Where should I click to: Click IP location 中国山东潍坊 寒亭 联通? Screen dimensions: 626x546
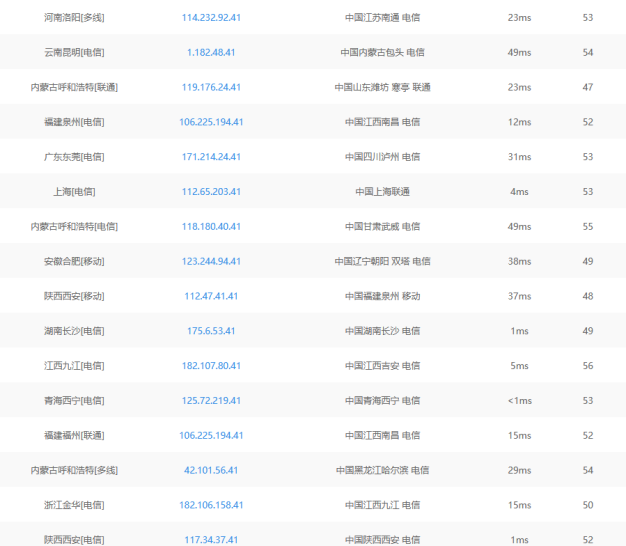point(382,87)
